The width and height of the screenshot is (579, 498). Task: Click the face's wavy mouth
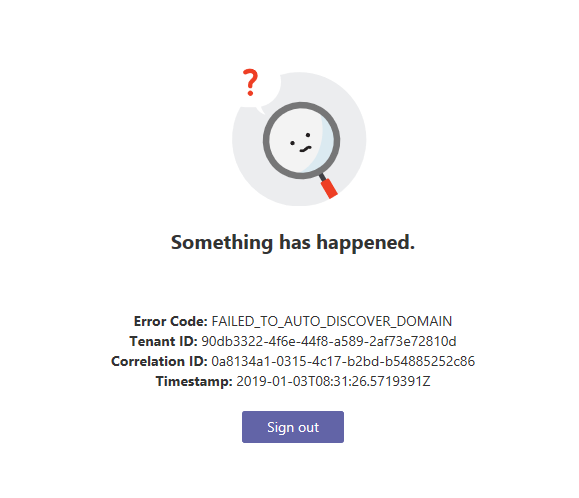click(x=305, y=149)
